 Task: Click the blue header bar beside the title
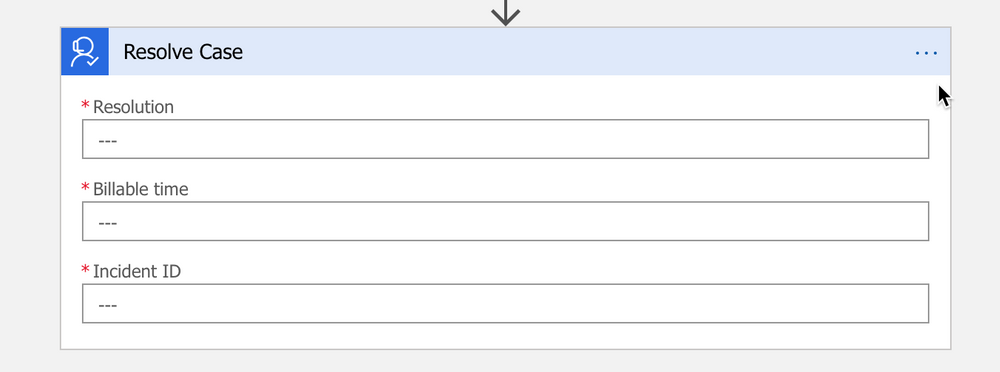574,52
